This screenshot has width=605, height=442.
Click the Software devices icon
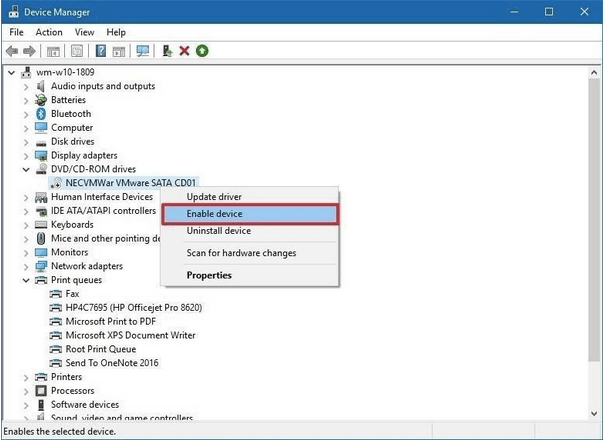41,405
